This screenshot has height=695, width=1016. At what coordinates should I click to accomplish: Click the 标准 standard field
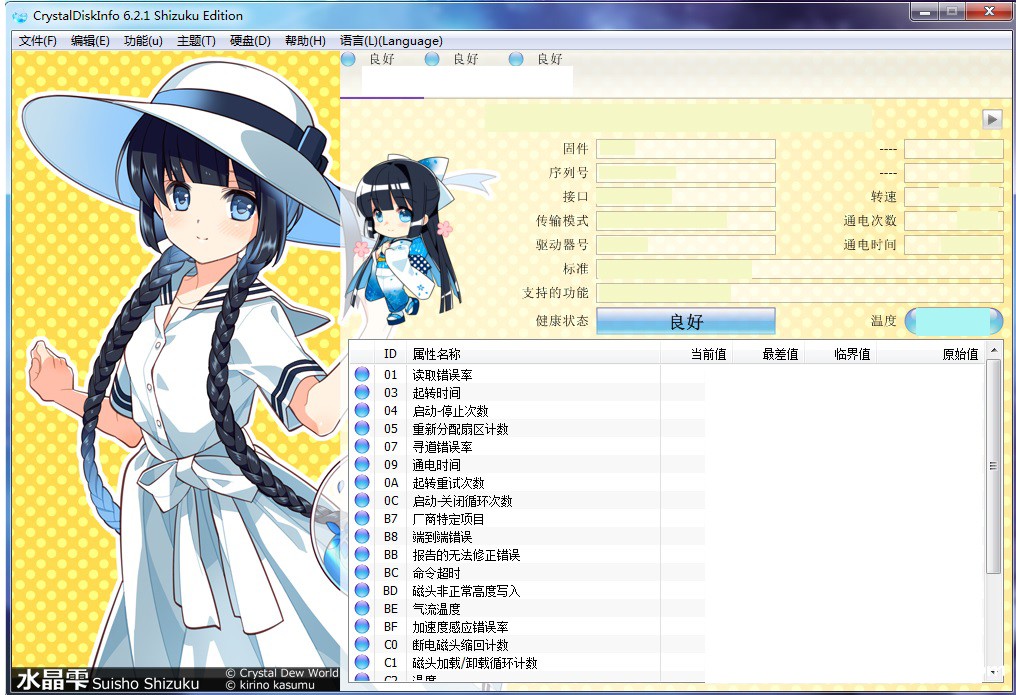point(799,269)
